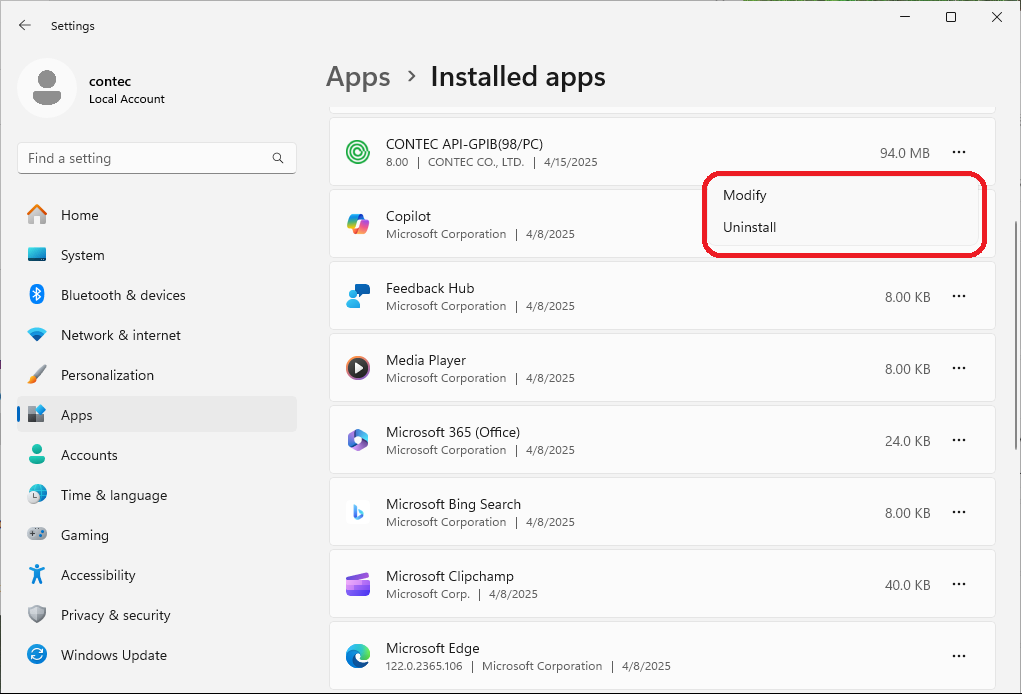Viewport: 1023px width, 694px height.
Task: Open Windows Update settings
Action: pyautogui.click(x=157, y=654)
